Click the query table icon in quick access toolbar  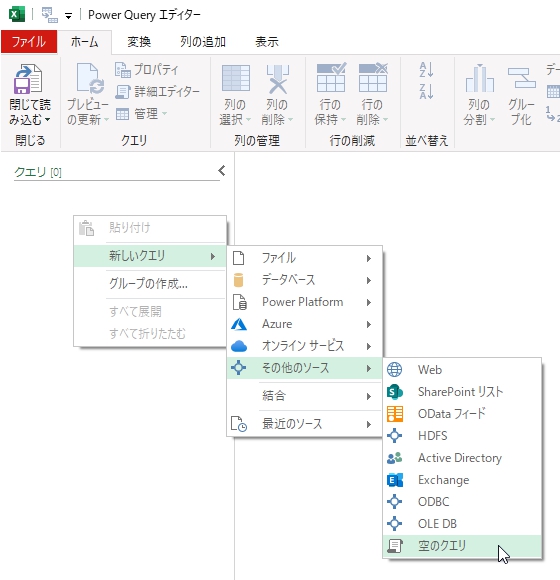tap(50, 15)
